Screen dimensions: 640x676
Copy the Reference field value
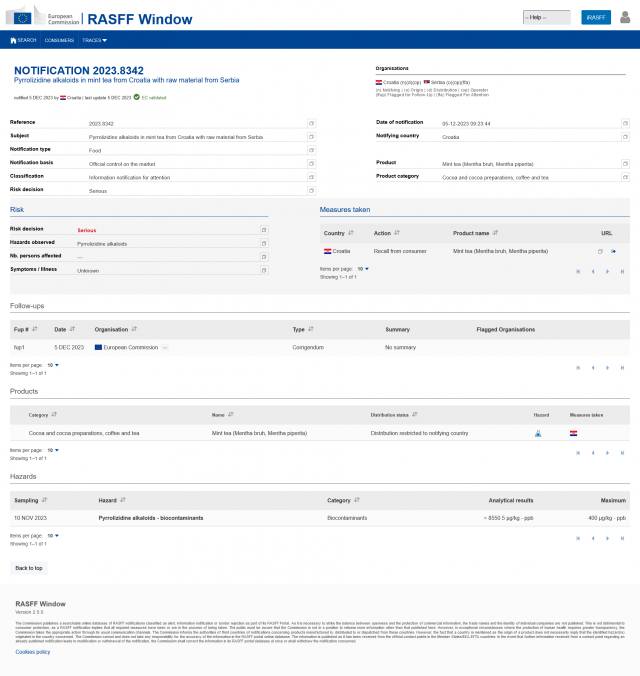[311, 123]
